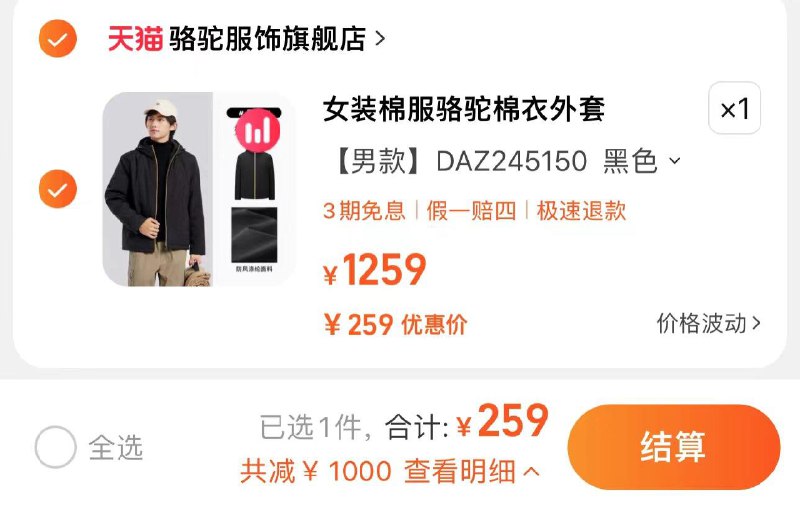
Task: Click the 假一赔四 guarantee tag
Action: coord(471,210)
